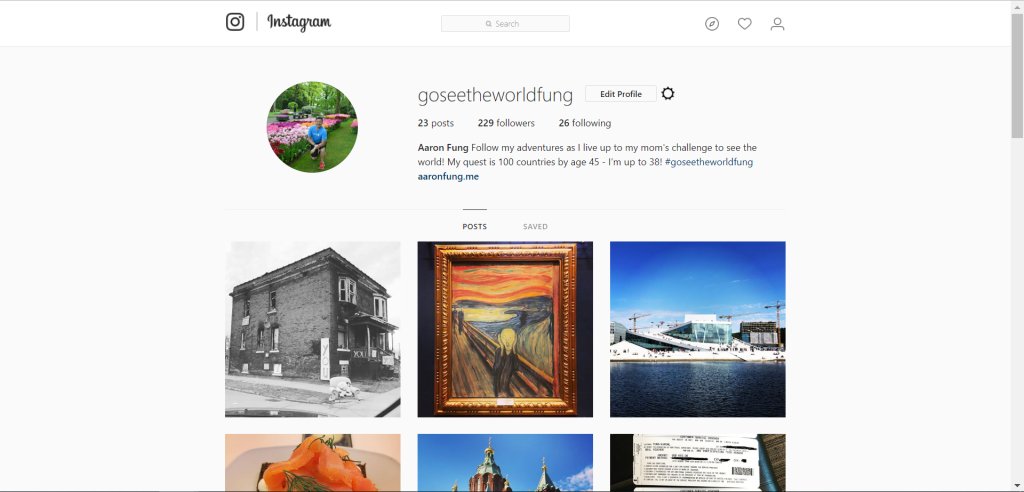Image resolution: width=1024 pixels, height=492 pixels.
Task: Click the magnifier icon in search box
Action: 488,24
